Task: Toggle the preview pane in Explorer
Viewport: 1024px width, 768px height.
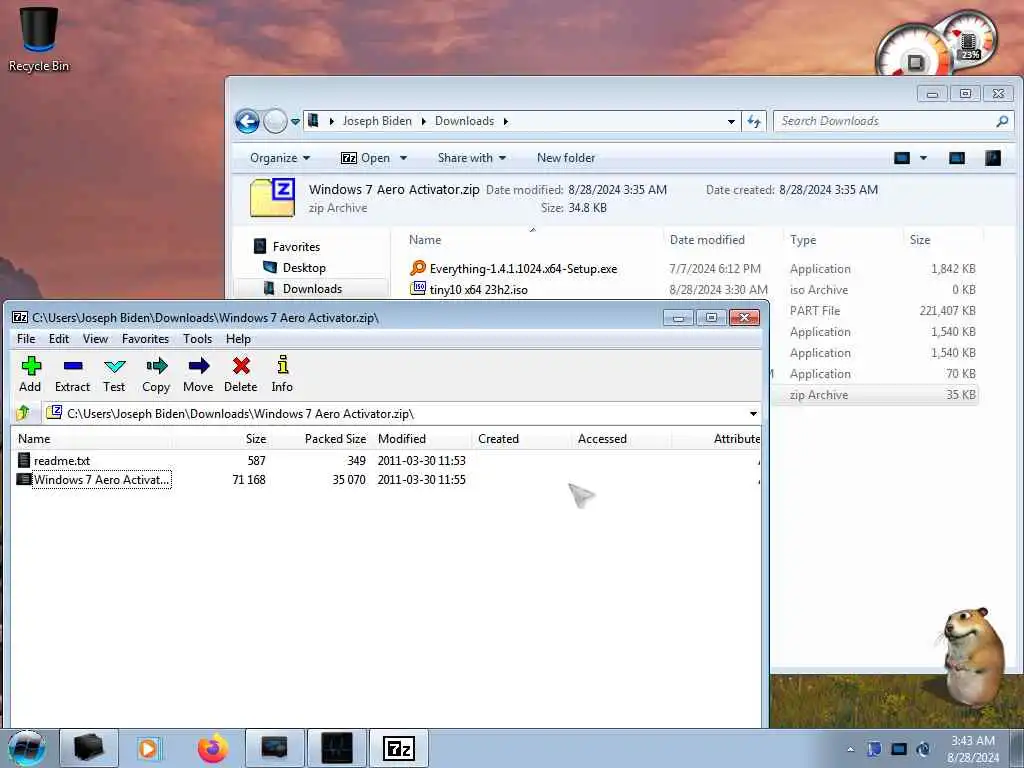Action: point(957,158)
